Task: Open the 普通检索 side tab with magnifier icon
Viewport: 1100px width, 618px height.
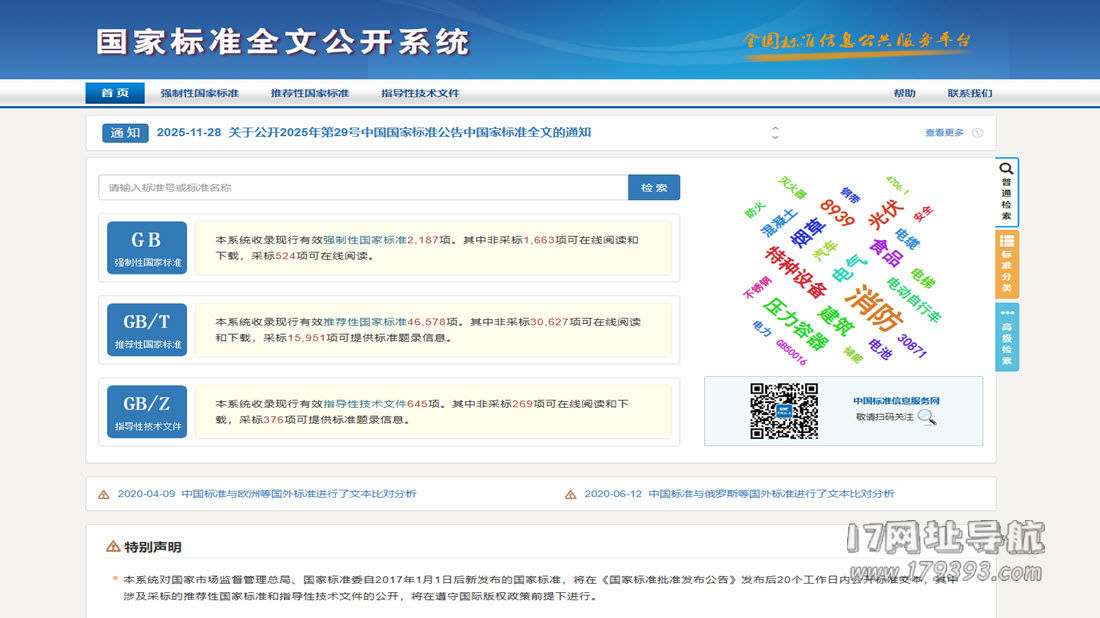Action: pos(1007,191)
